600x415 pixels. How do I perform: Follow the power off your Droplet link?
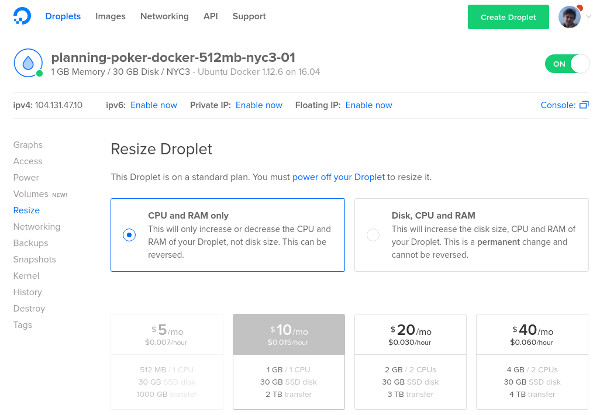pyautogui.click(x=338, y=177)
